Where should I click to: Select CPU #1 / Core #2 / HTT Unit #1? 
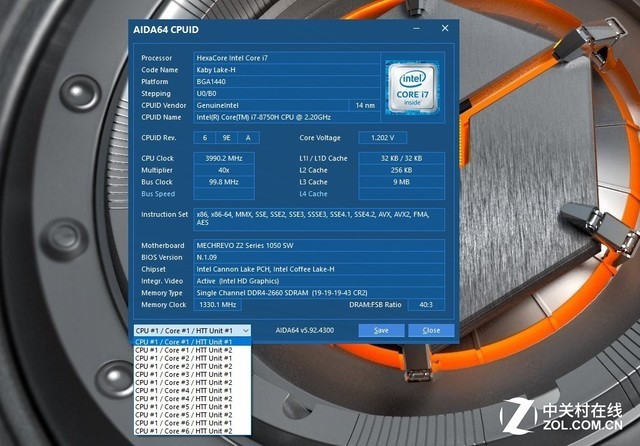click(x=192, y=358)
